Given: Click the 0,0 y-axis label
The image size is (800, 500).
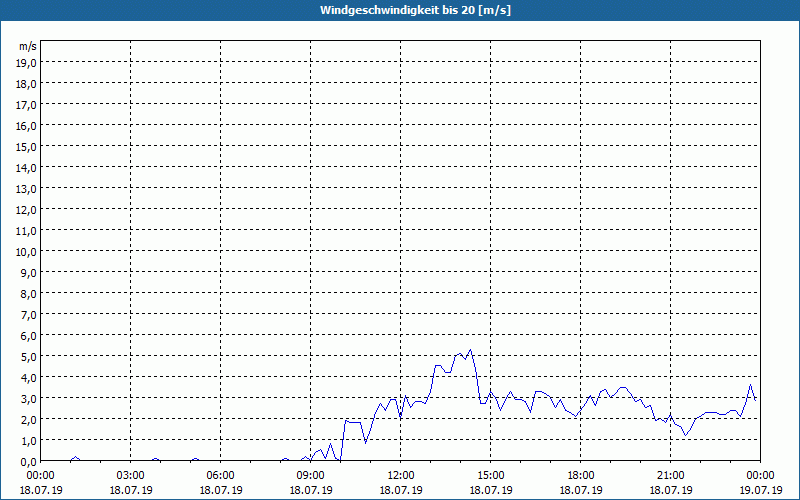Looking at the screenshot, I should [27, 461].
